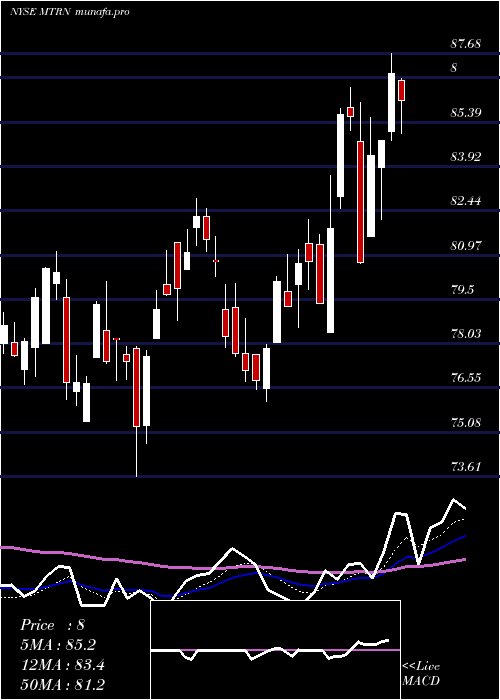The width and height of the screenshot is (500, 700).
Task: Select the 80.97 price axis label
Action: 466,245
